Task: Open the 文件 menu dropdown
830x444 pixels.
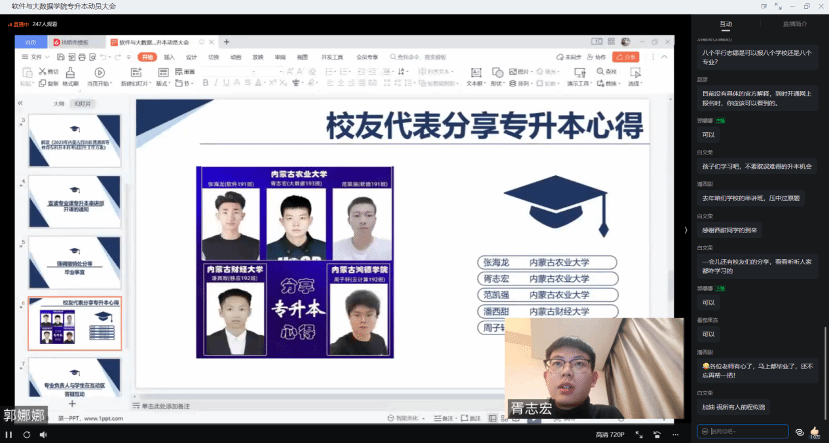Action: (38, 57)
